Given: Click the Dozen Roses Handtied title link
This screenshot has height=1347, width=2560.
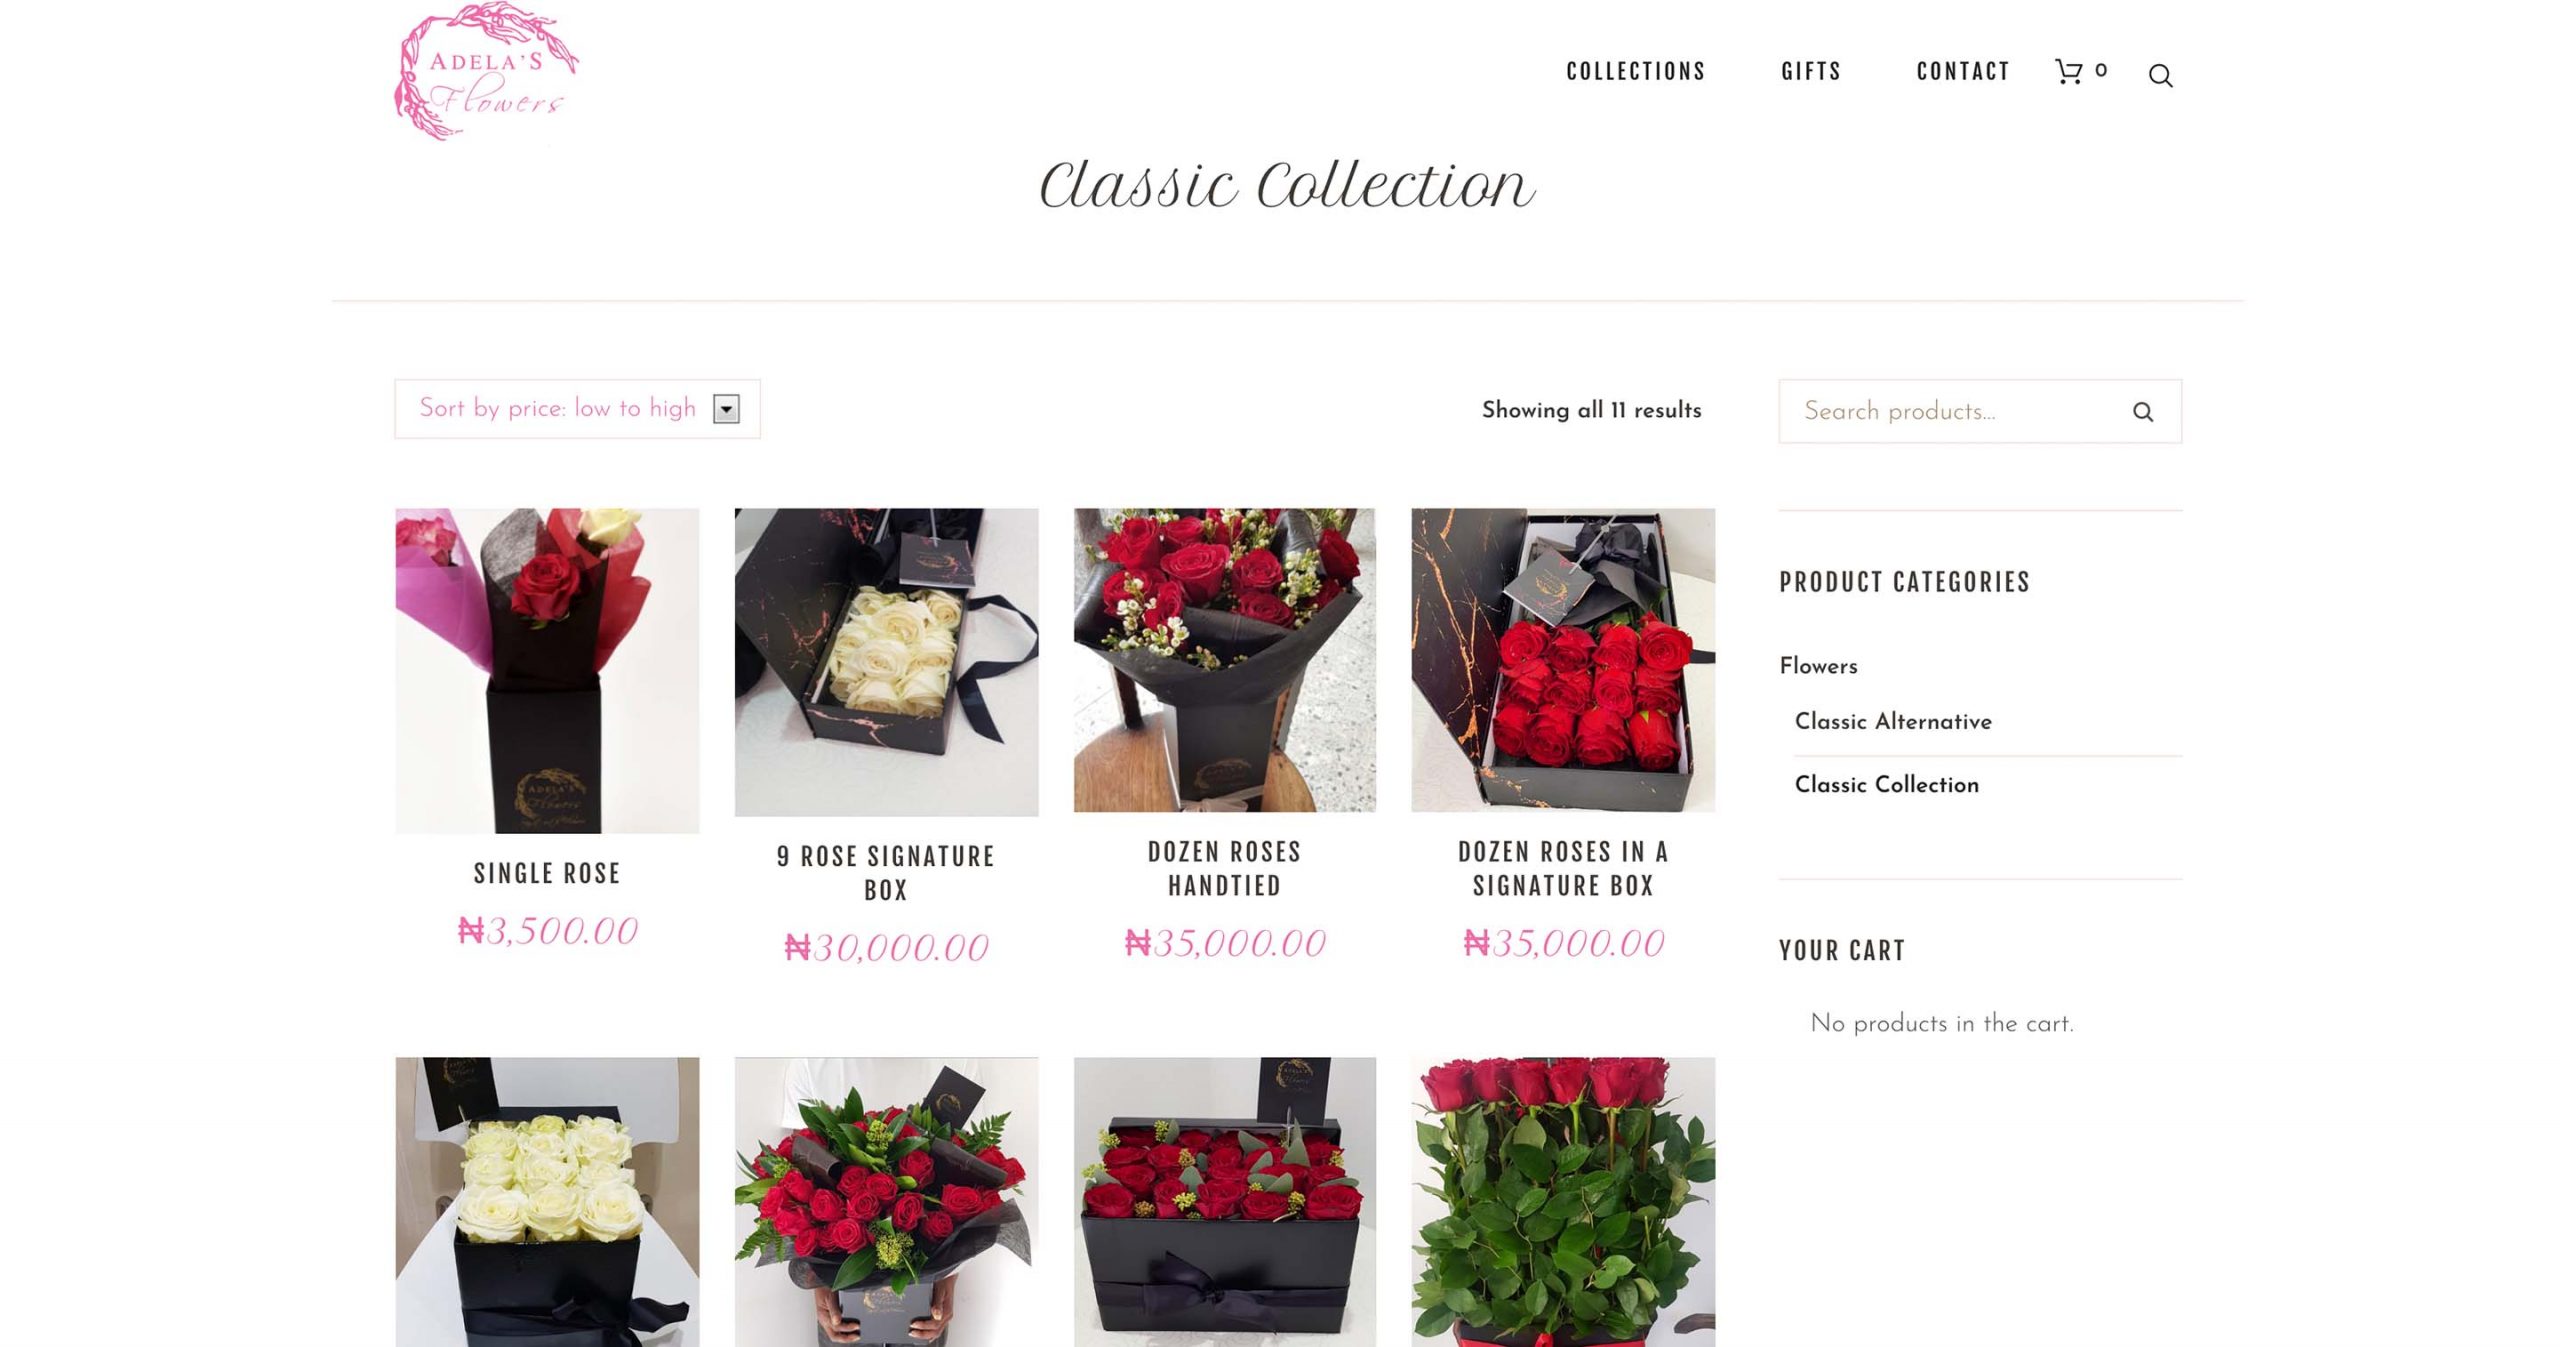Looking at the screenshot, I should point(1225,868).
